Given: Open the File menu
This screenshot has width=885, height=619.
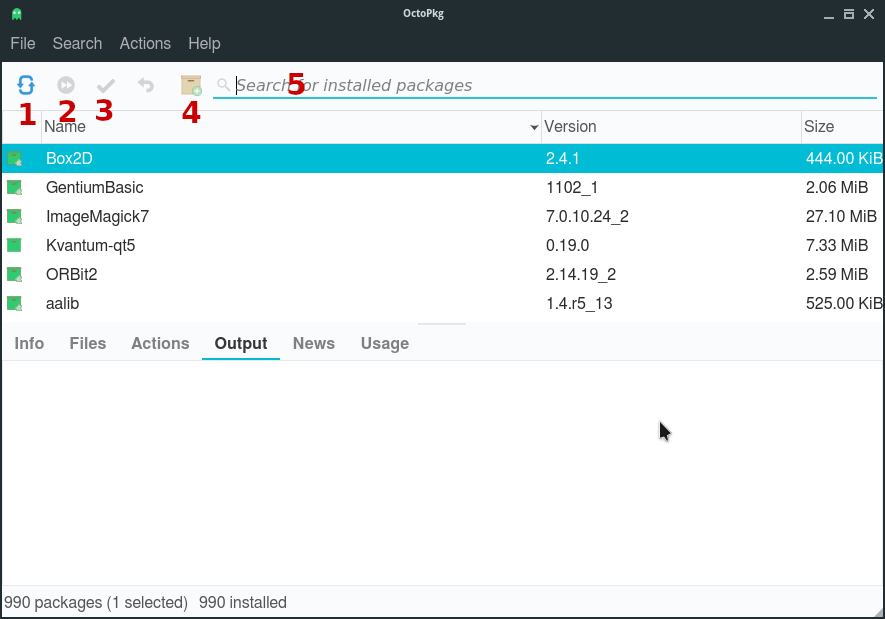Looking at the screenshot, I should (23, 43).
